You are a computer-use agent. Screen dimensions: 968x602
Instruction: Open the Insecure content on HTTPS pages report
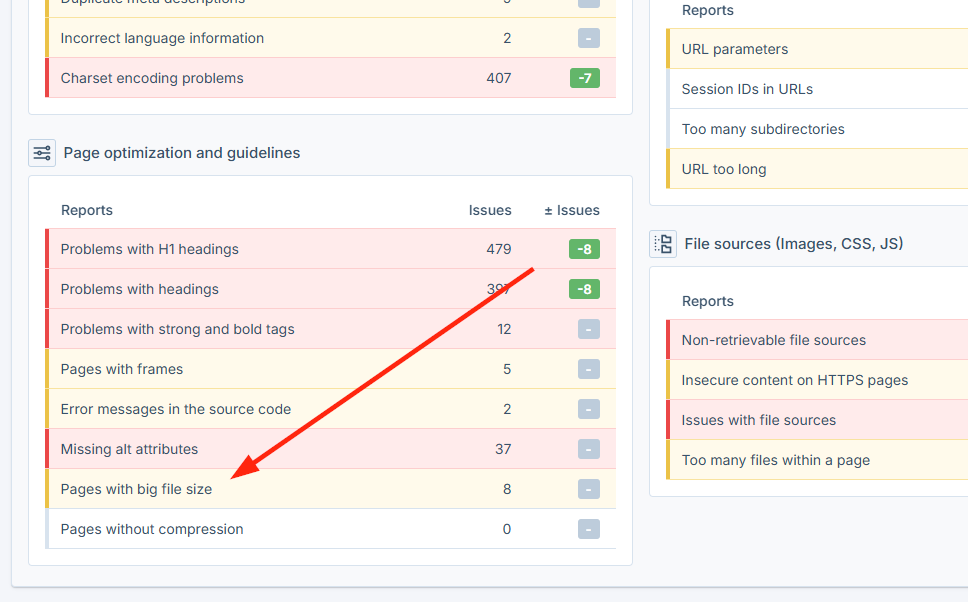(796, 380)
